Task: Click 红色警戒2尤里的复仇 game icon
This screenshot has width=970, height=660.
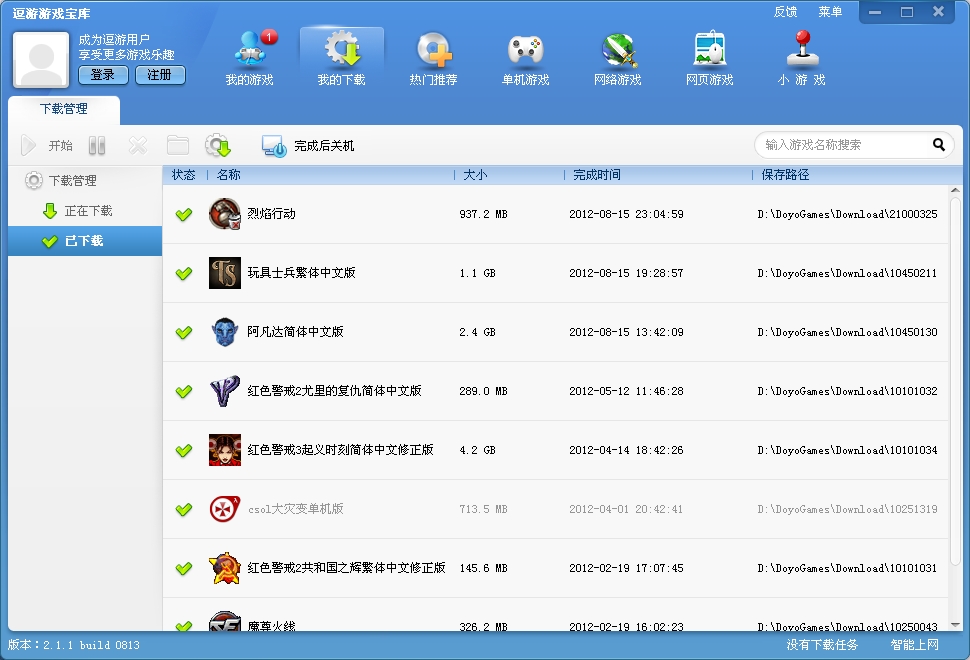Action: (x=225, y=391)
